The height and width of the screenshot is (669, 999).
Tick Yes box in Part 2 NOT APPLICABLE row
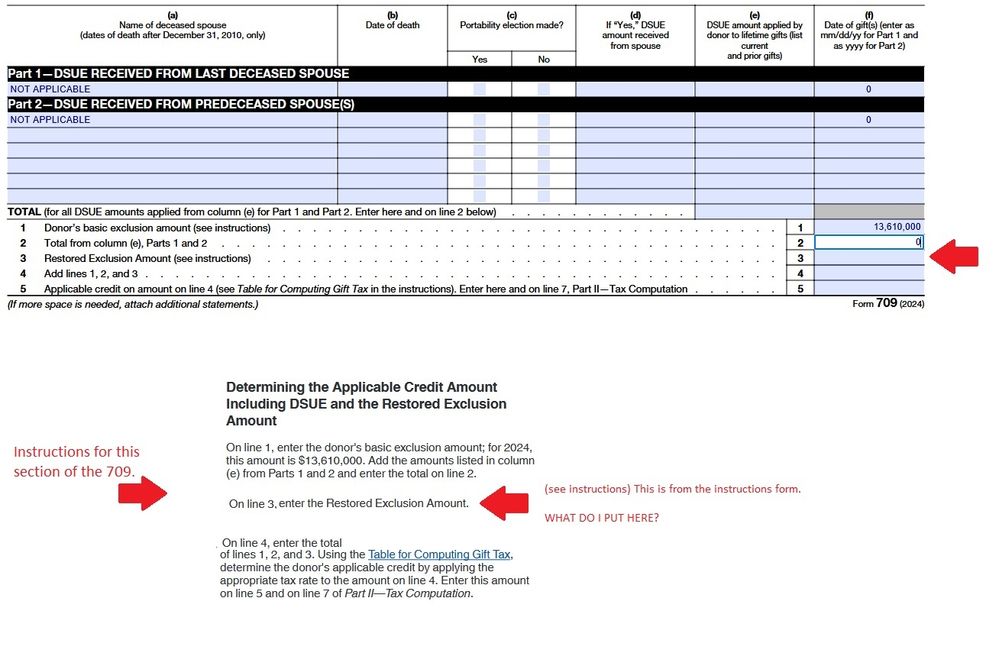pyautogui.click(x=480, y=120)
